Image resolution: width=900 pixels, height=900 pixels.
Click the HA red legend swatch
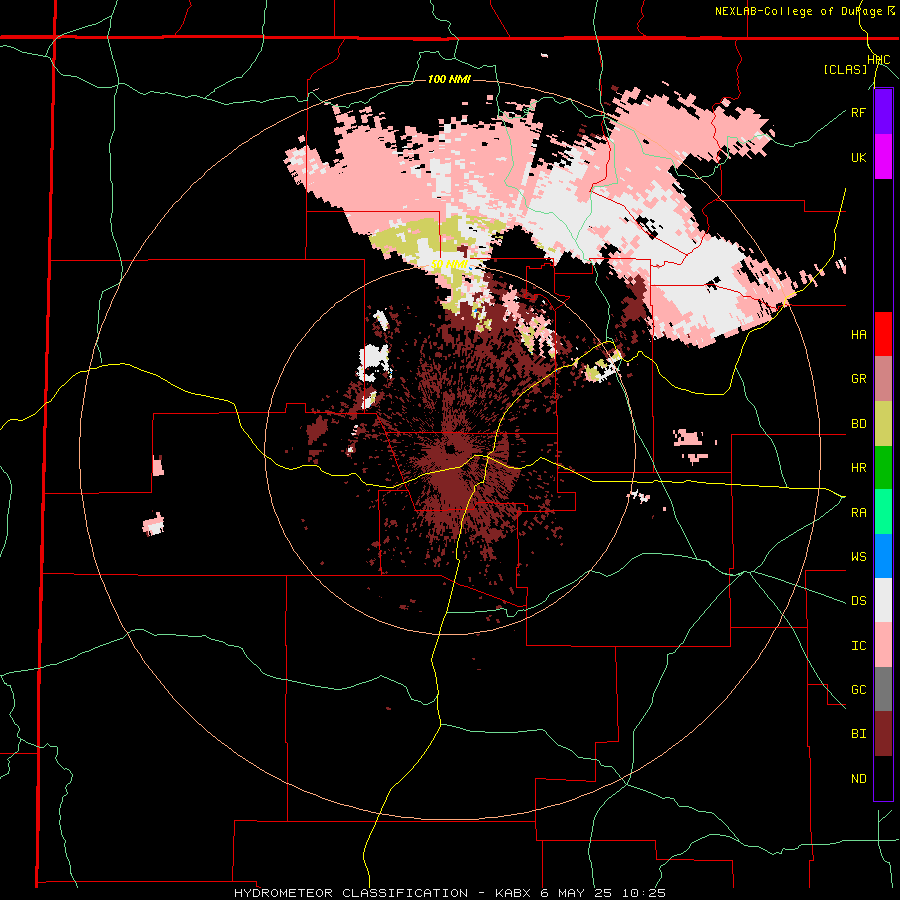pyautogui.click(x=883, y=334)
